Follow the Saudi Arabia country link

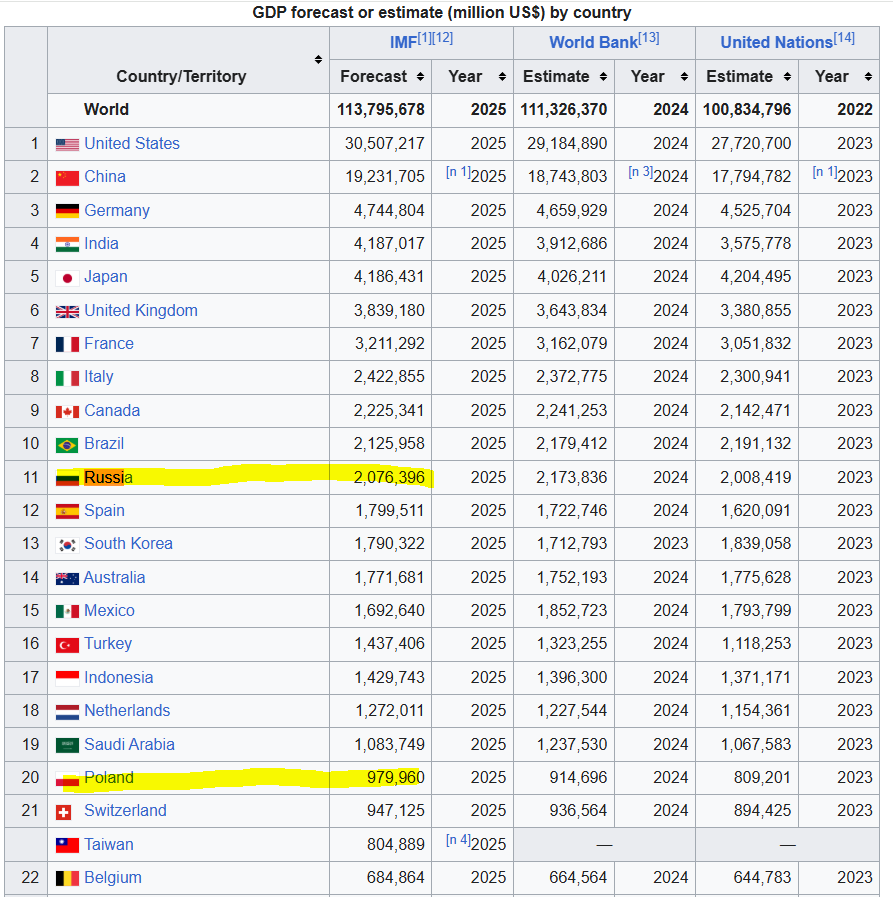tap(129, 744)
